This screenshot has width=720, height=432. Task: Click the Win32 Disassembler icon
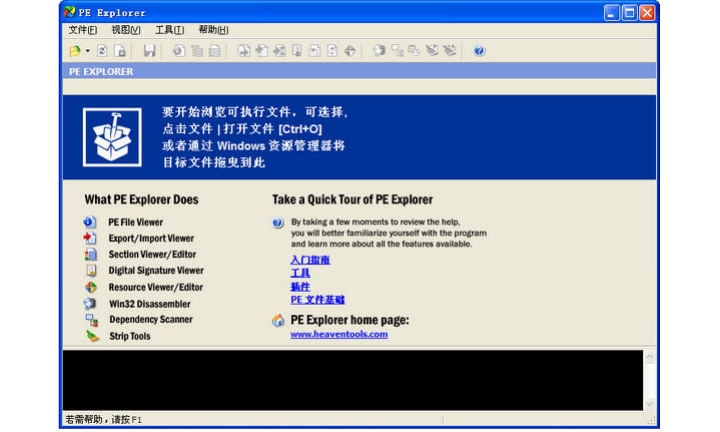(x=90, y=304)
